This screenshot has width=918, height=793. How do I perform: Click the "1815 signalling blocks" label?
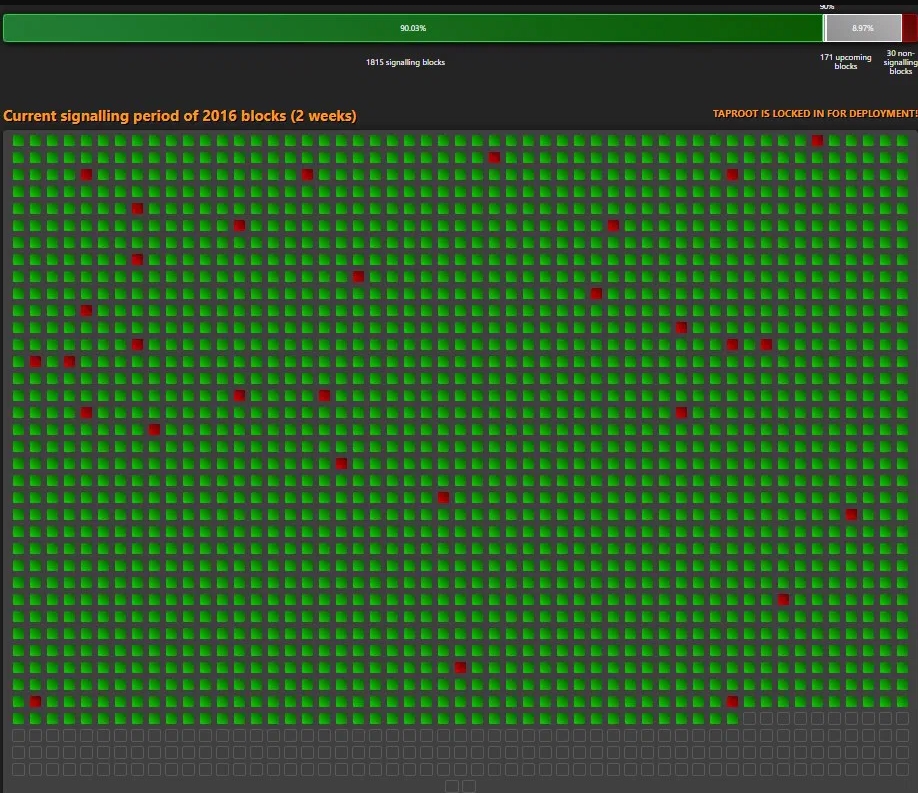click(x=405, y=62)
